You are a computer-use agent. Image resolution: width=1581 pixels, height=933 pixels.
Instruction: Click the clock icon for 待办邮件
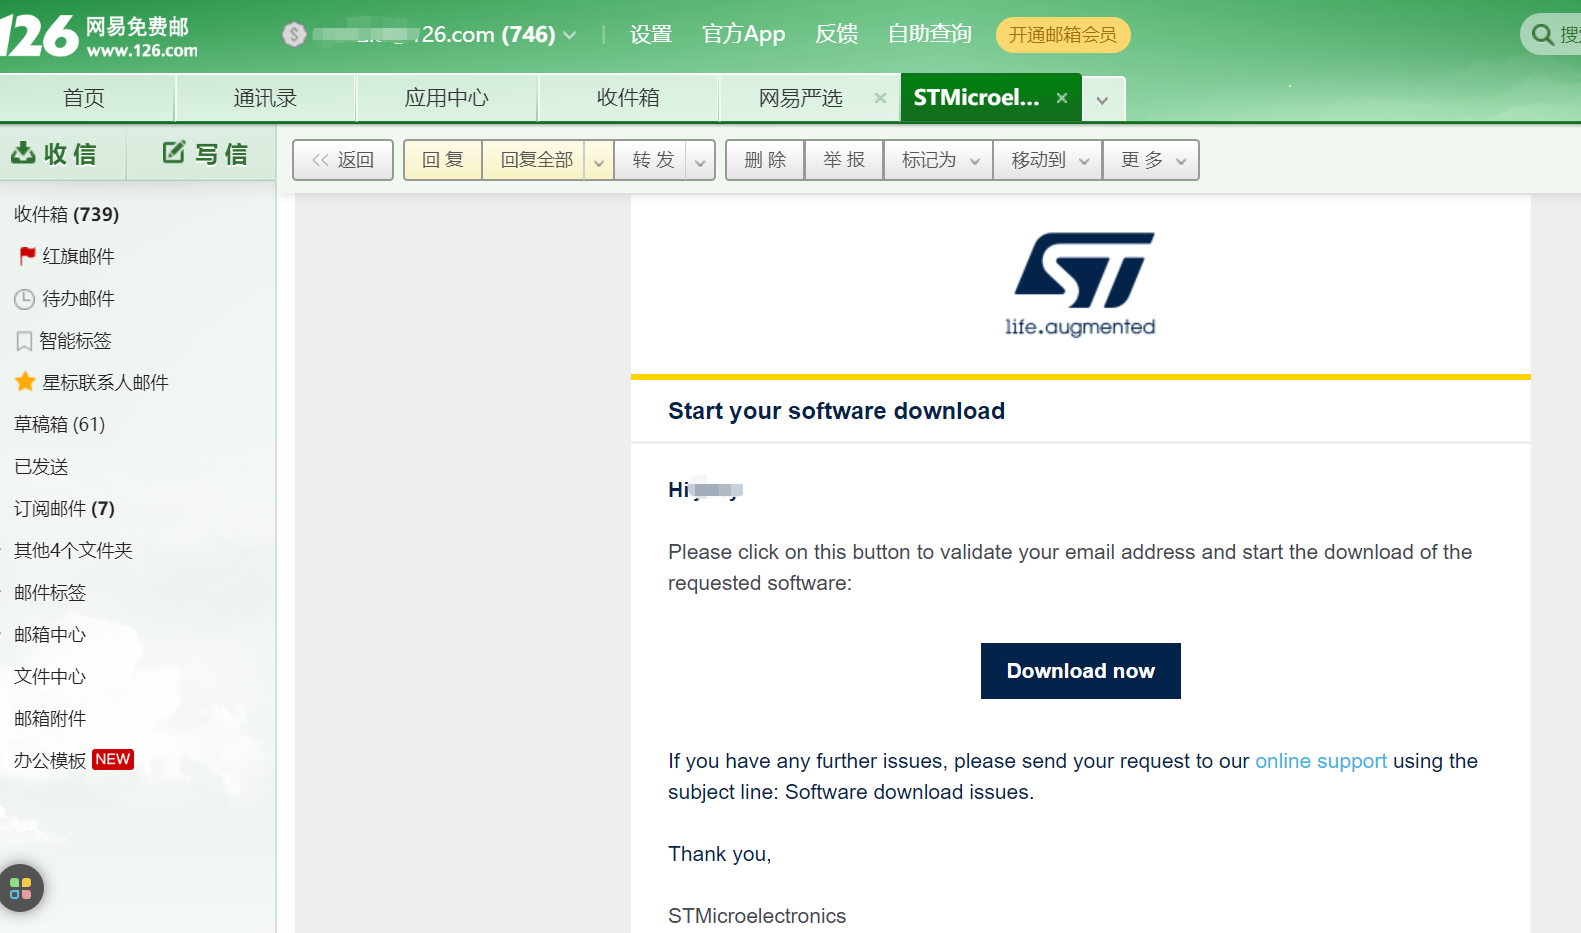(24, 299)
